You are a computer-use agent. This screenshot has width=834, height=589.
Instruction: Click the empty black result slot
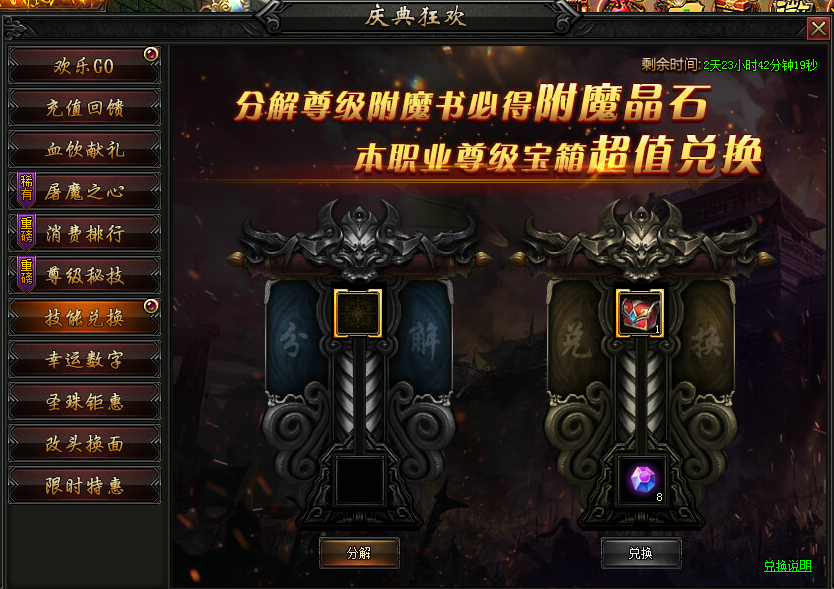[x=360, y=480]
